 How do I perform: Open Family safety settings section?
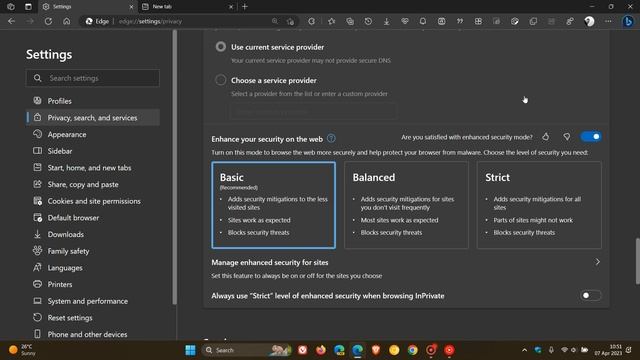click(93, 251)
